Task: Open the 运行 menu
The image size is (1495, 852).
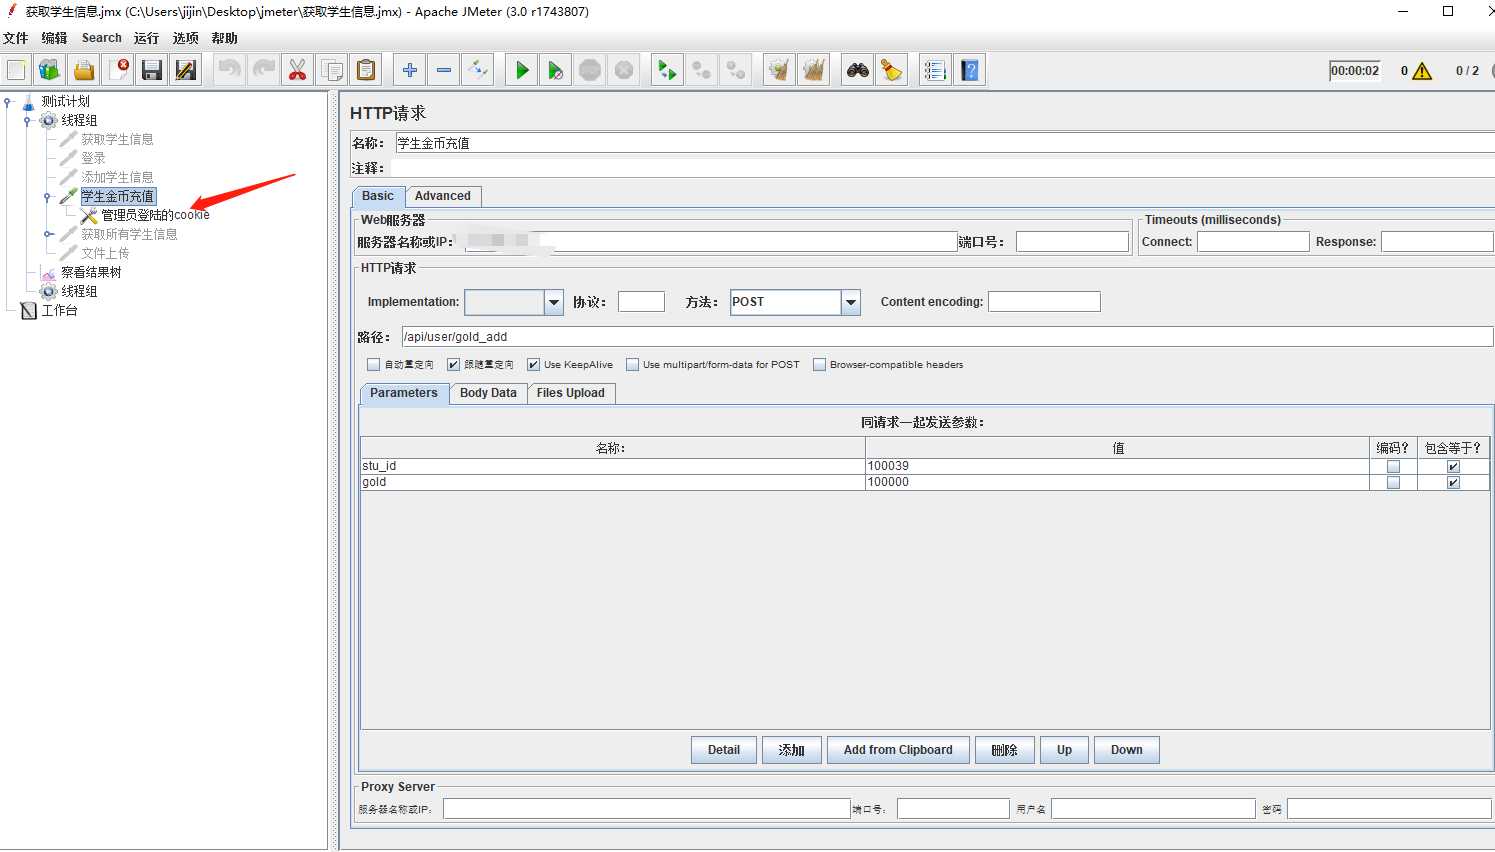Action: tap(146, 38)
